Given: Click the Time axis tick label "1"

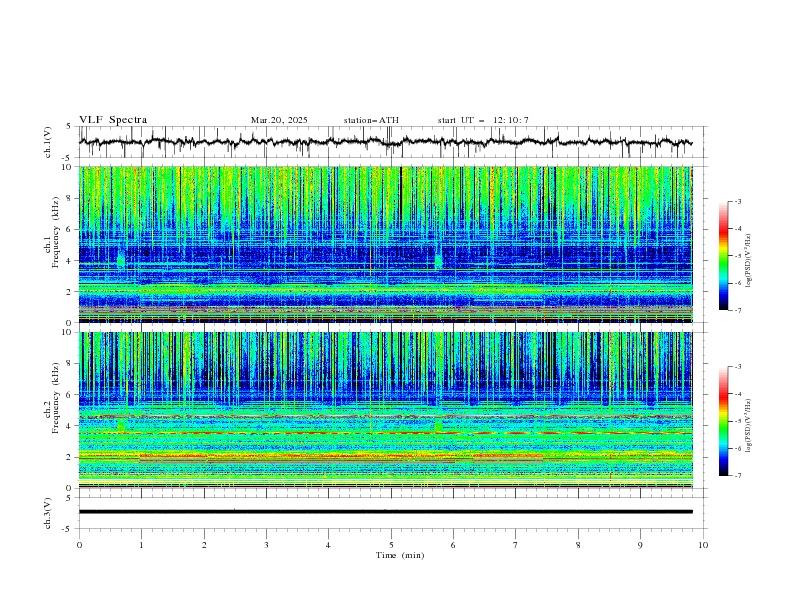Looking at the screenshot, I should point(141,545).
